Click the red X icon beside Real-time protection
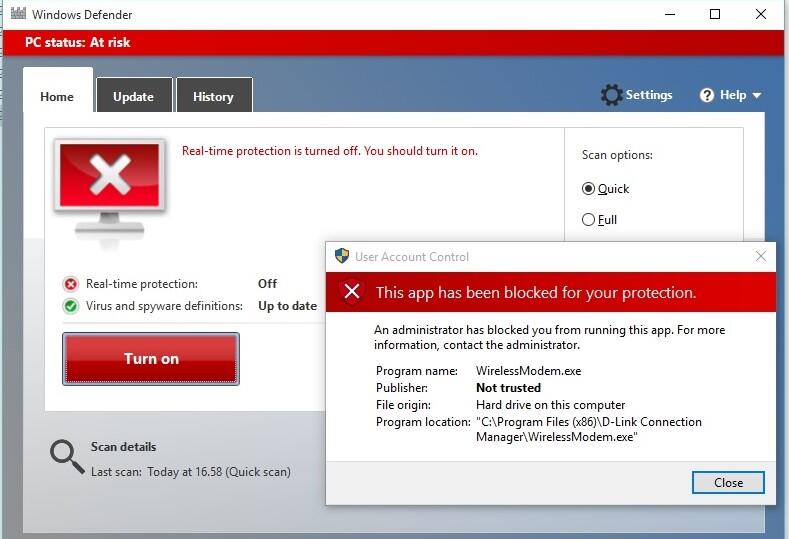 [x=71, y=284]
